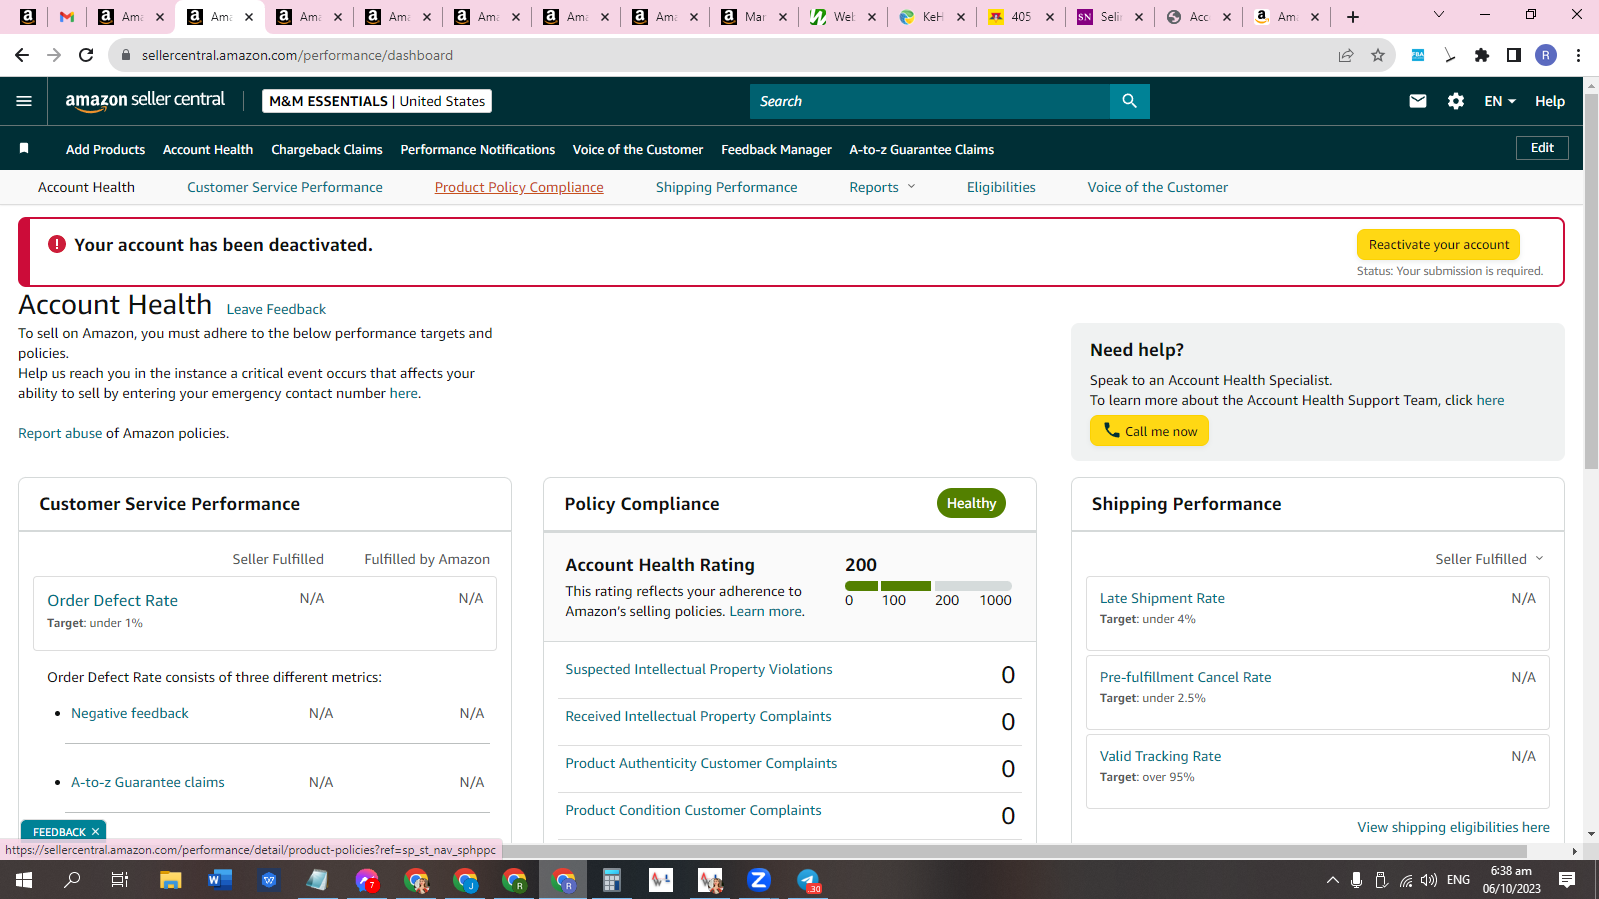Screen dimensions: 1599x899
Task: Go to the Shipping Performance tab
Action: 727,187
